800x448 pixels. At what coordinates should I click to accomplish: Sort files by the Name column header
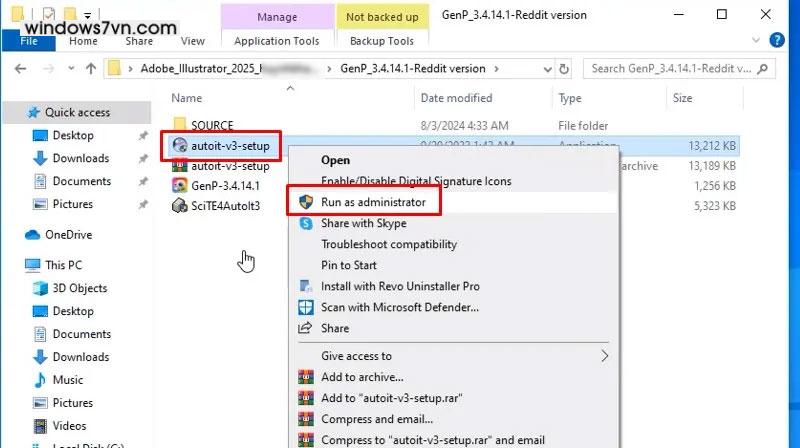click(186, 99)
